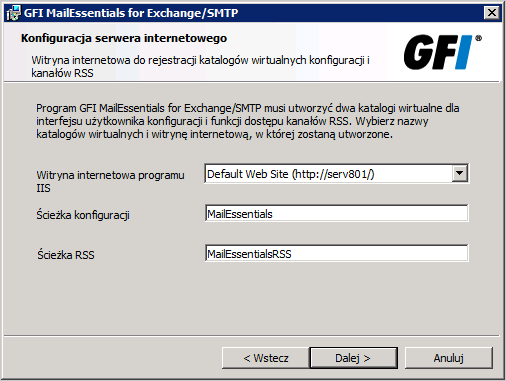506x381 pixels.
Task: Click the Ścieżka konfiguracji input field
Action: 337,213
